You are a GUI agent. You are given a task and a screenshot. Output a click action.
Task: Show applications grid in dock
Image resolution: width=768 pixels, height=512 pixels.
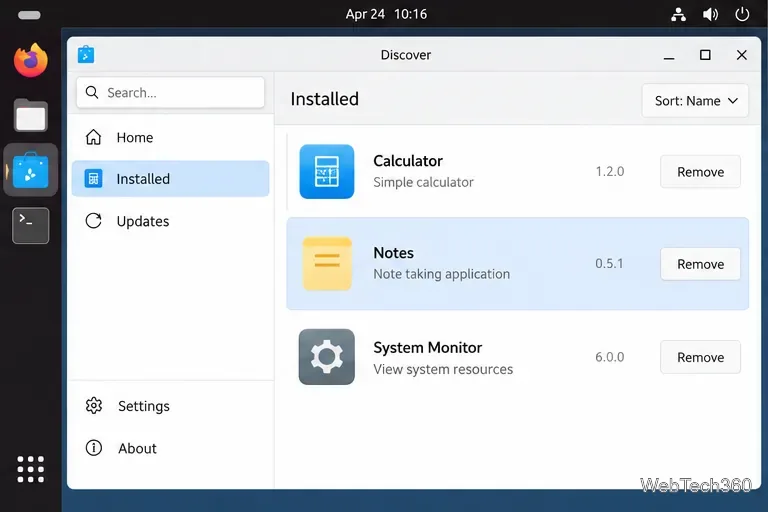pyautogui.click(x=30, y=469)
